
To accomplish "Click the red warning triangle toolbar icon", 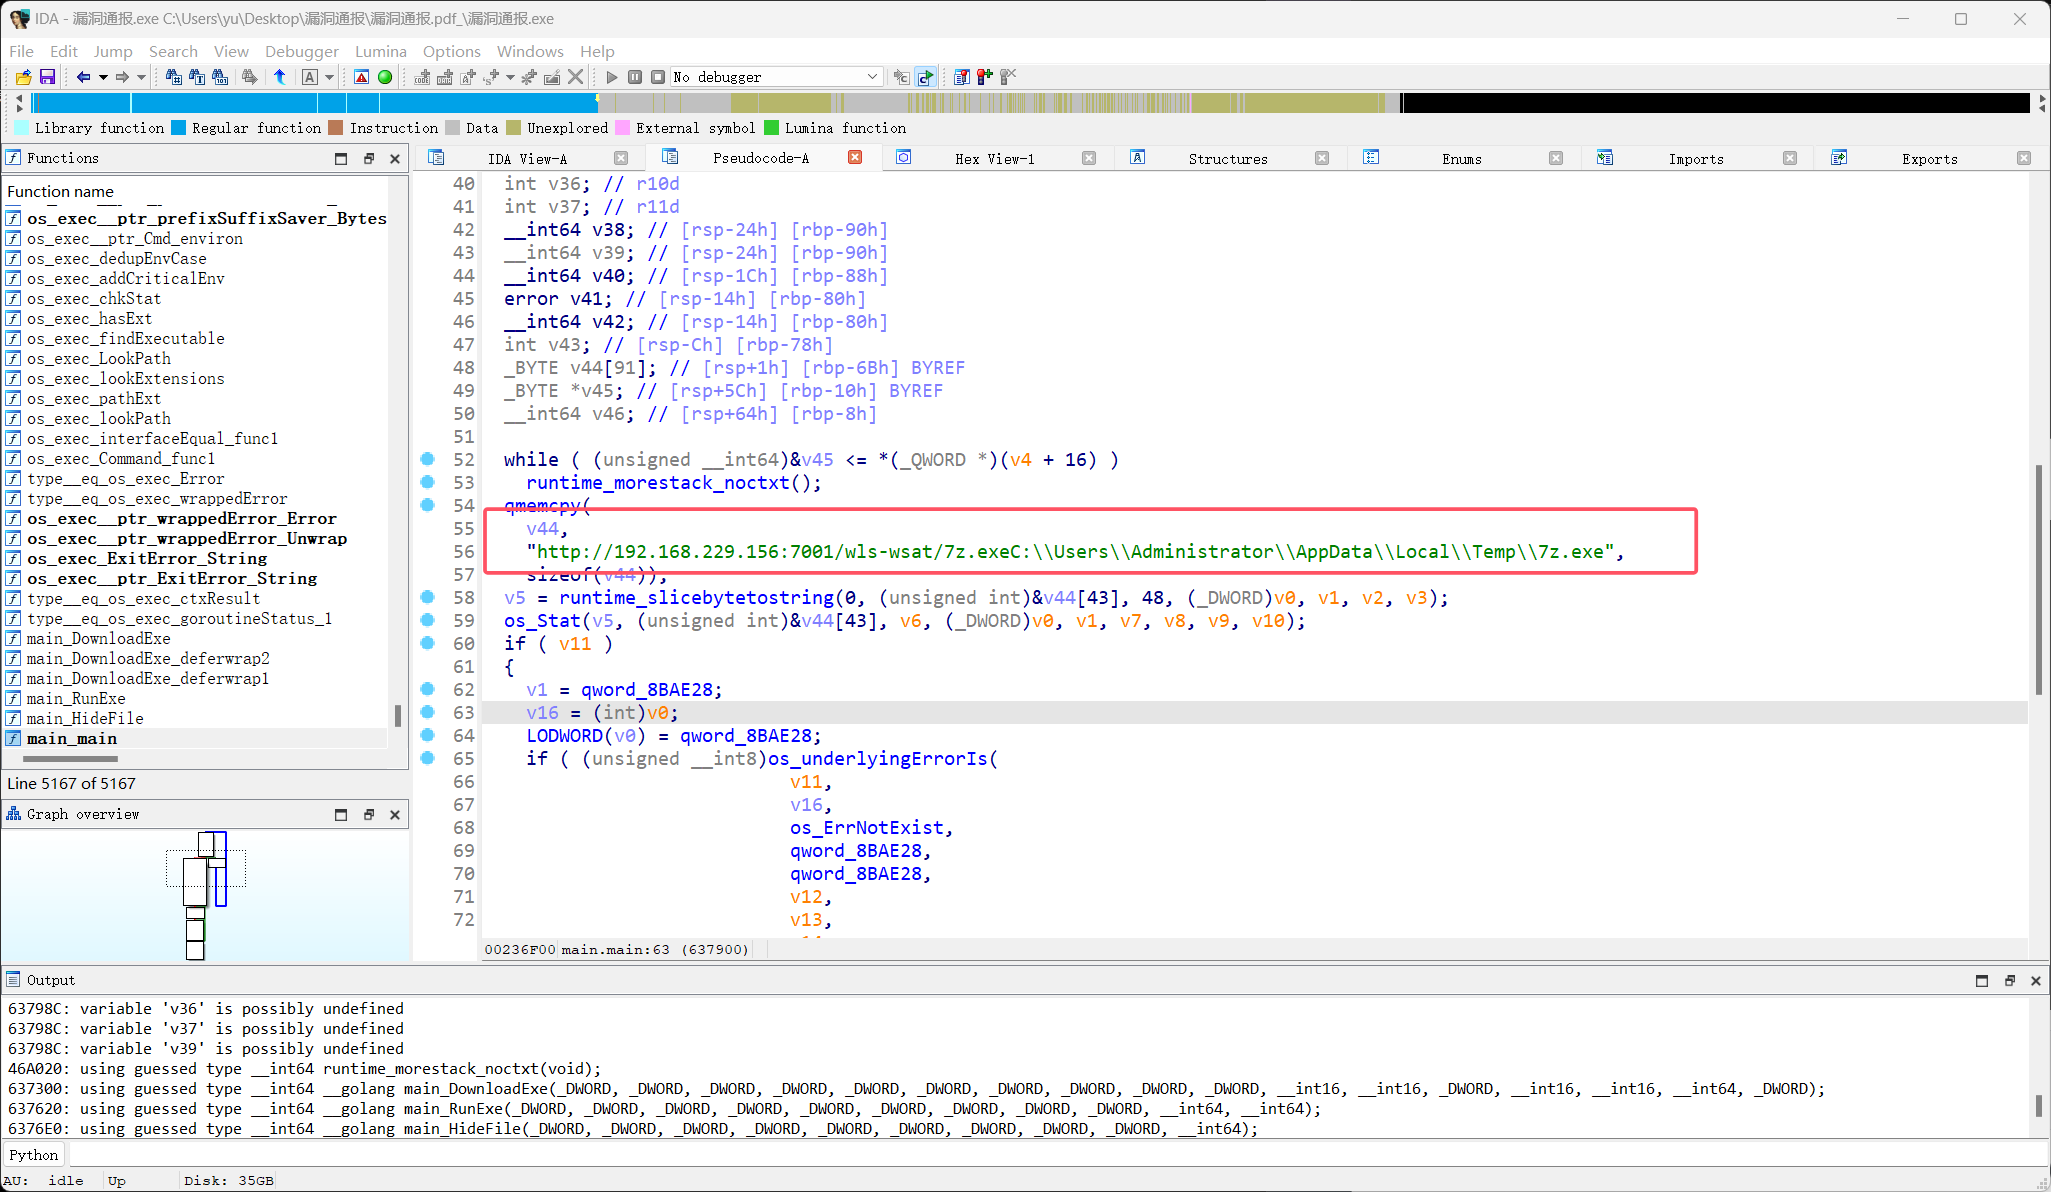I will (x=361, y=77).
